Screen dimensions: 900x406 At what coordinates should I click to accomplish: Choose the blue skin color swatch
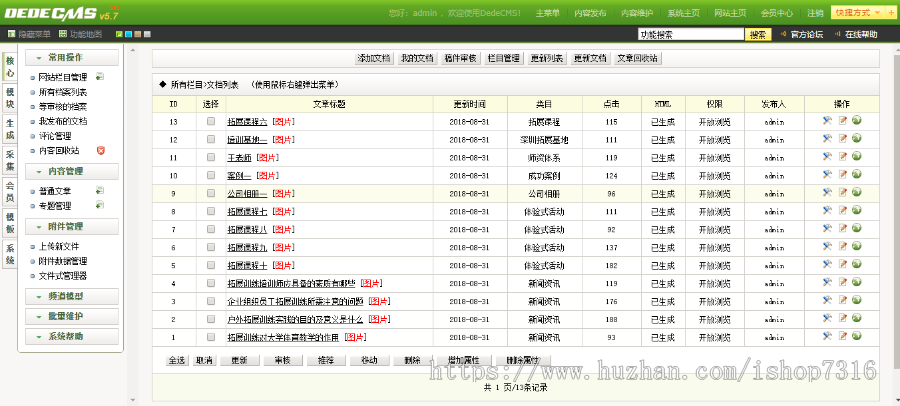(x=129, y=34)
